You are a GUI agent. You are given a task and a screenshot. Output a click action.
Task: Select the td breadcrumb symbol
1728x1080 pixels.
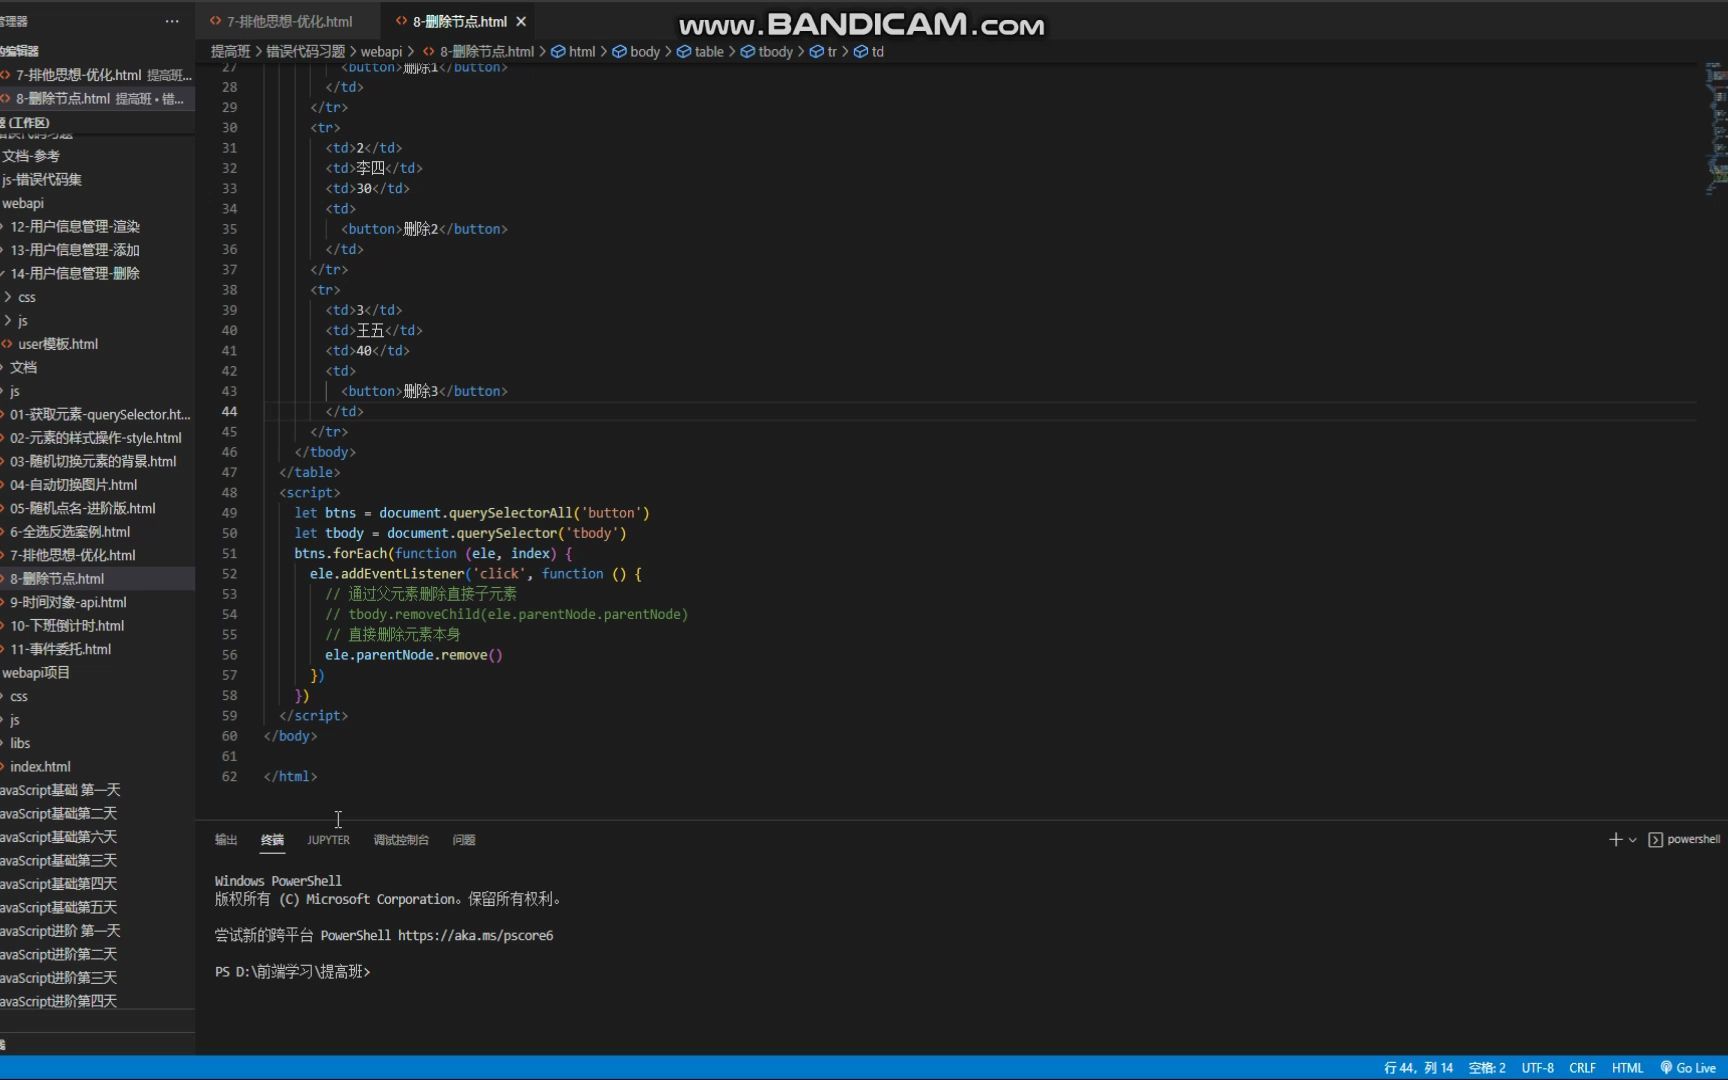869,51
